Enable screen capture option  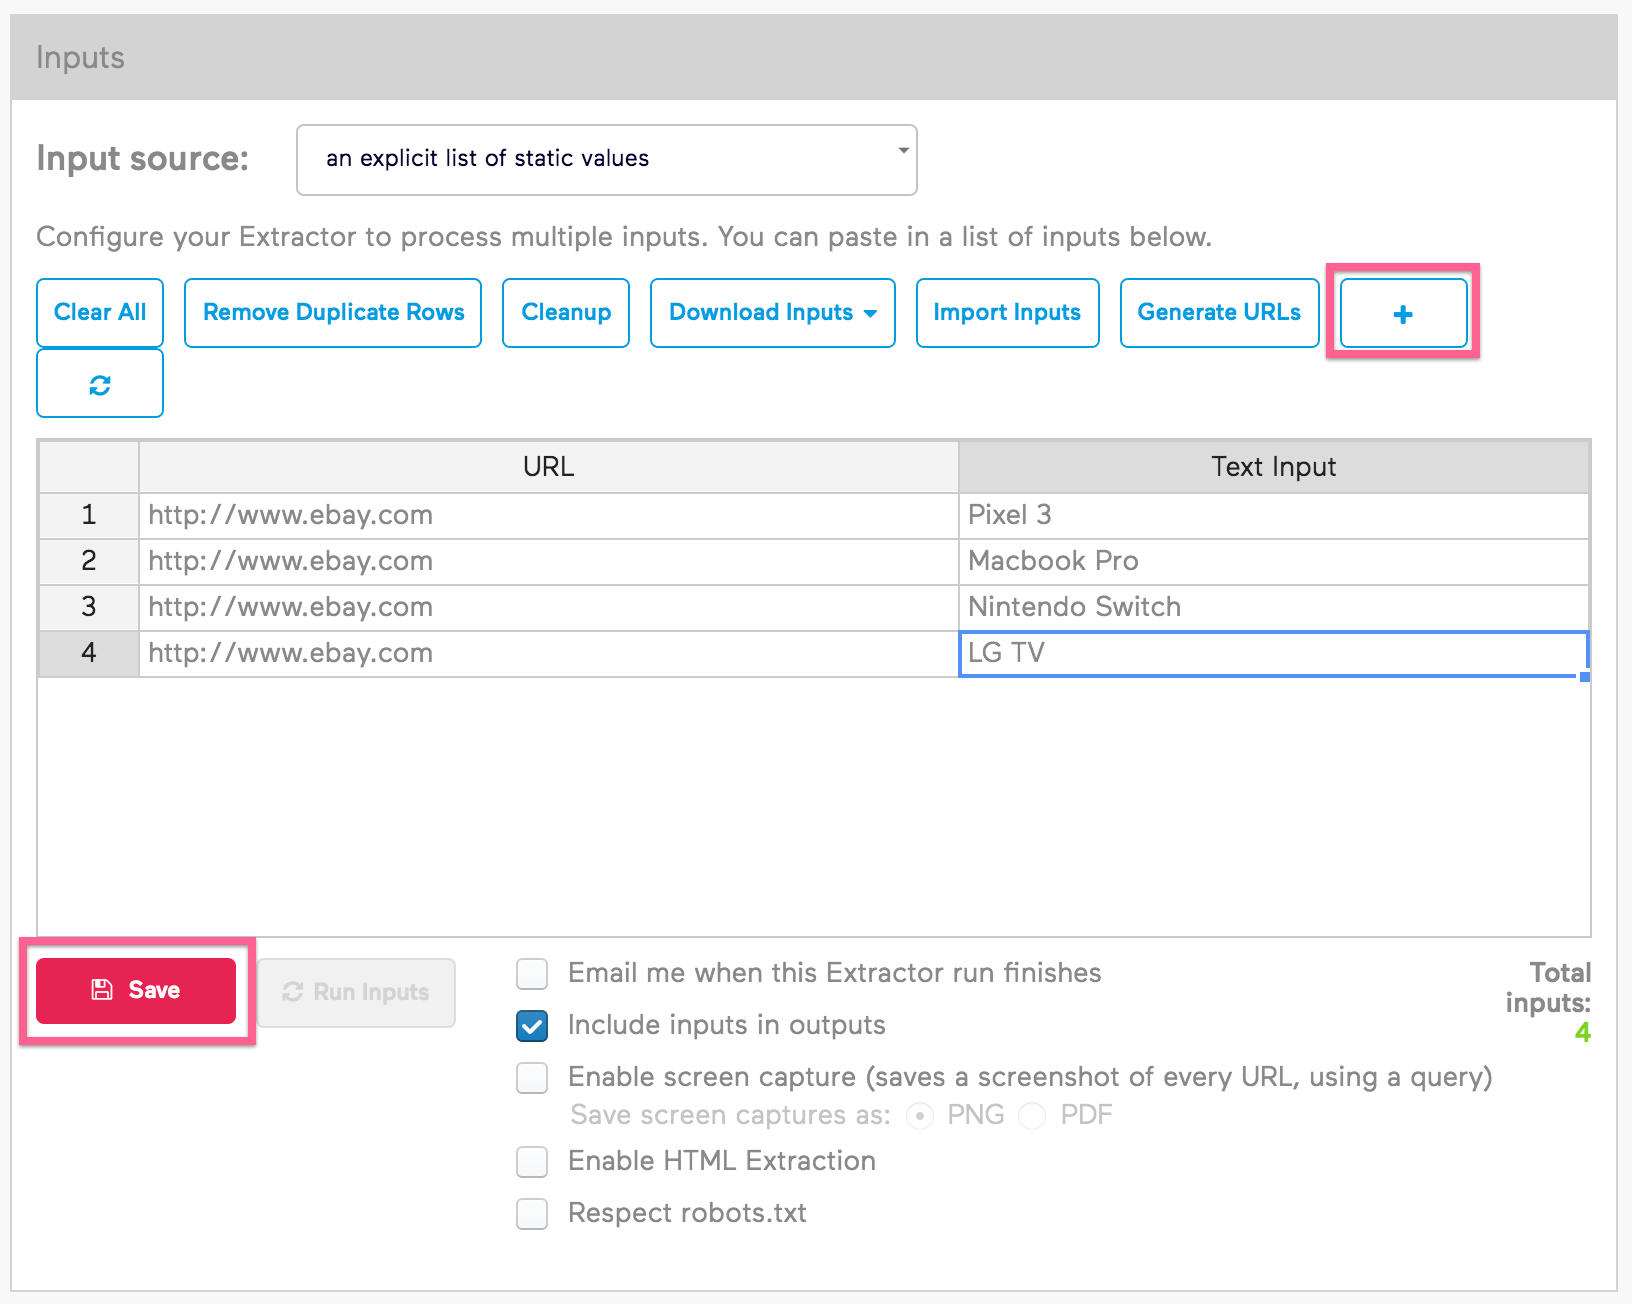tap(532, 1077)
